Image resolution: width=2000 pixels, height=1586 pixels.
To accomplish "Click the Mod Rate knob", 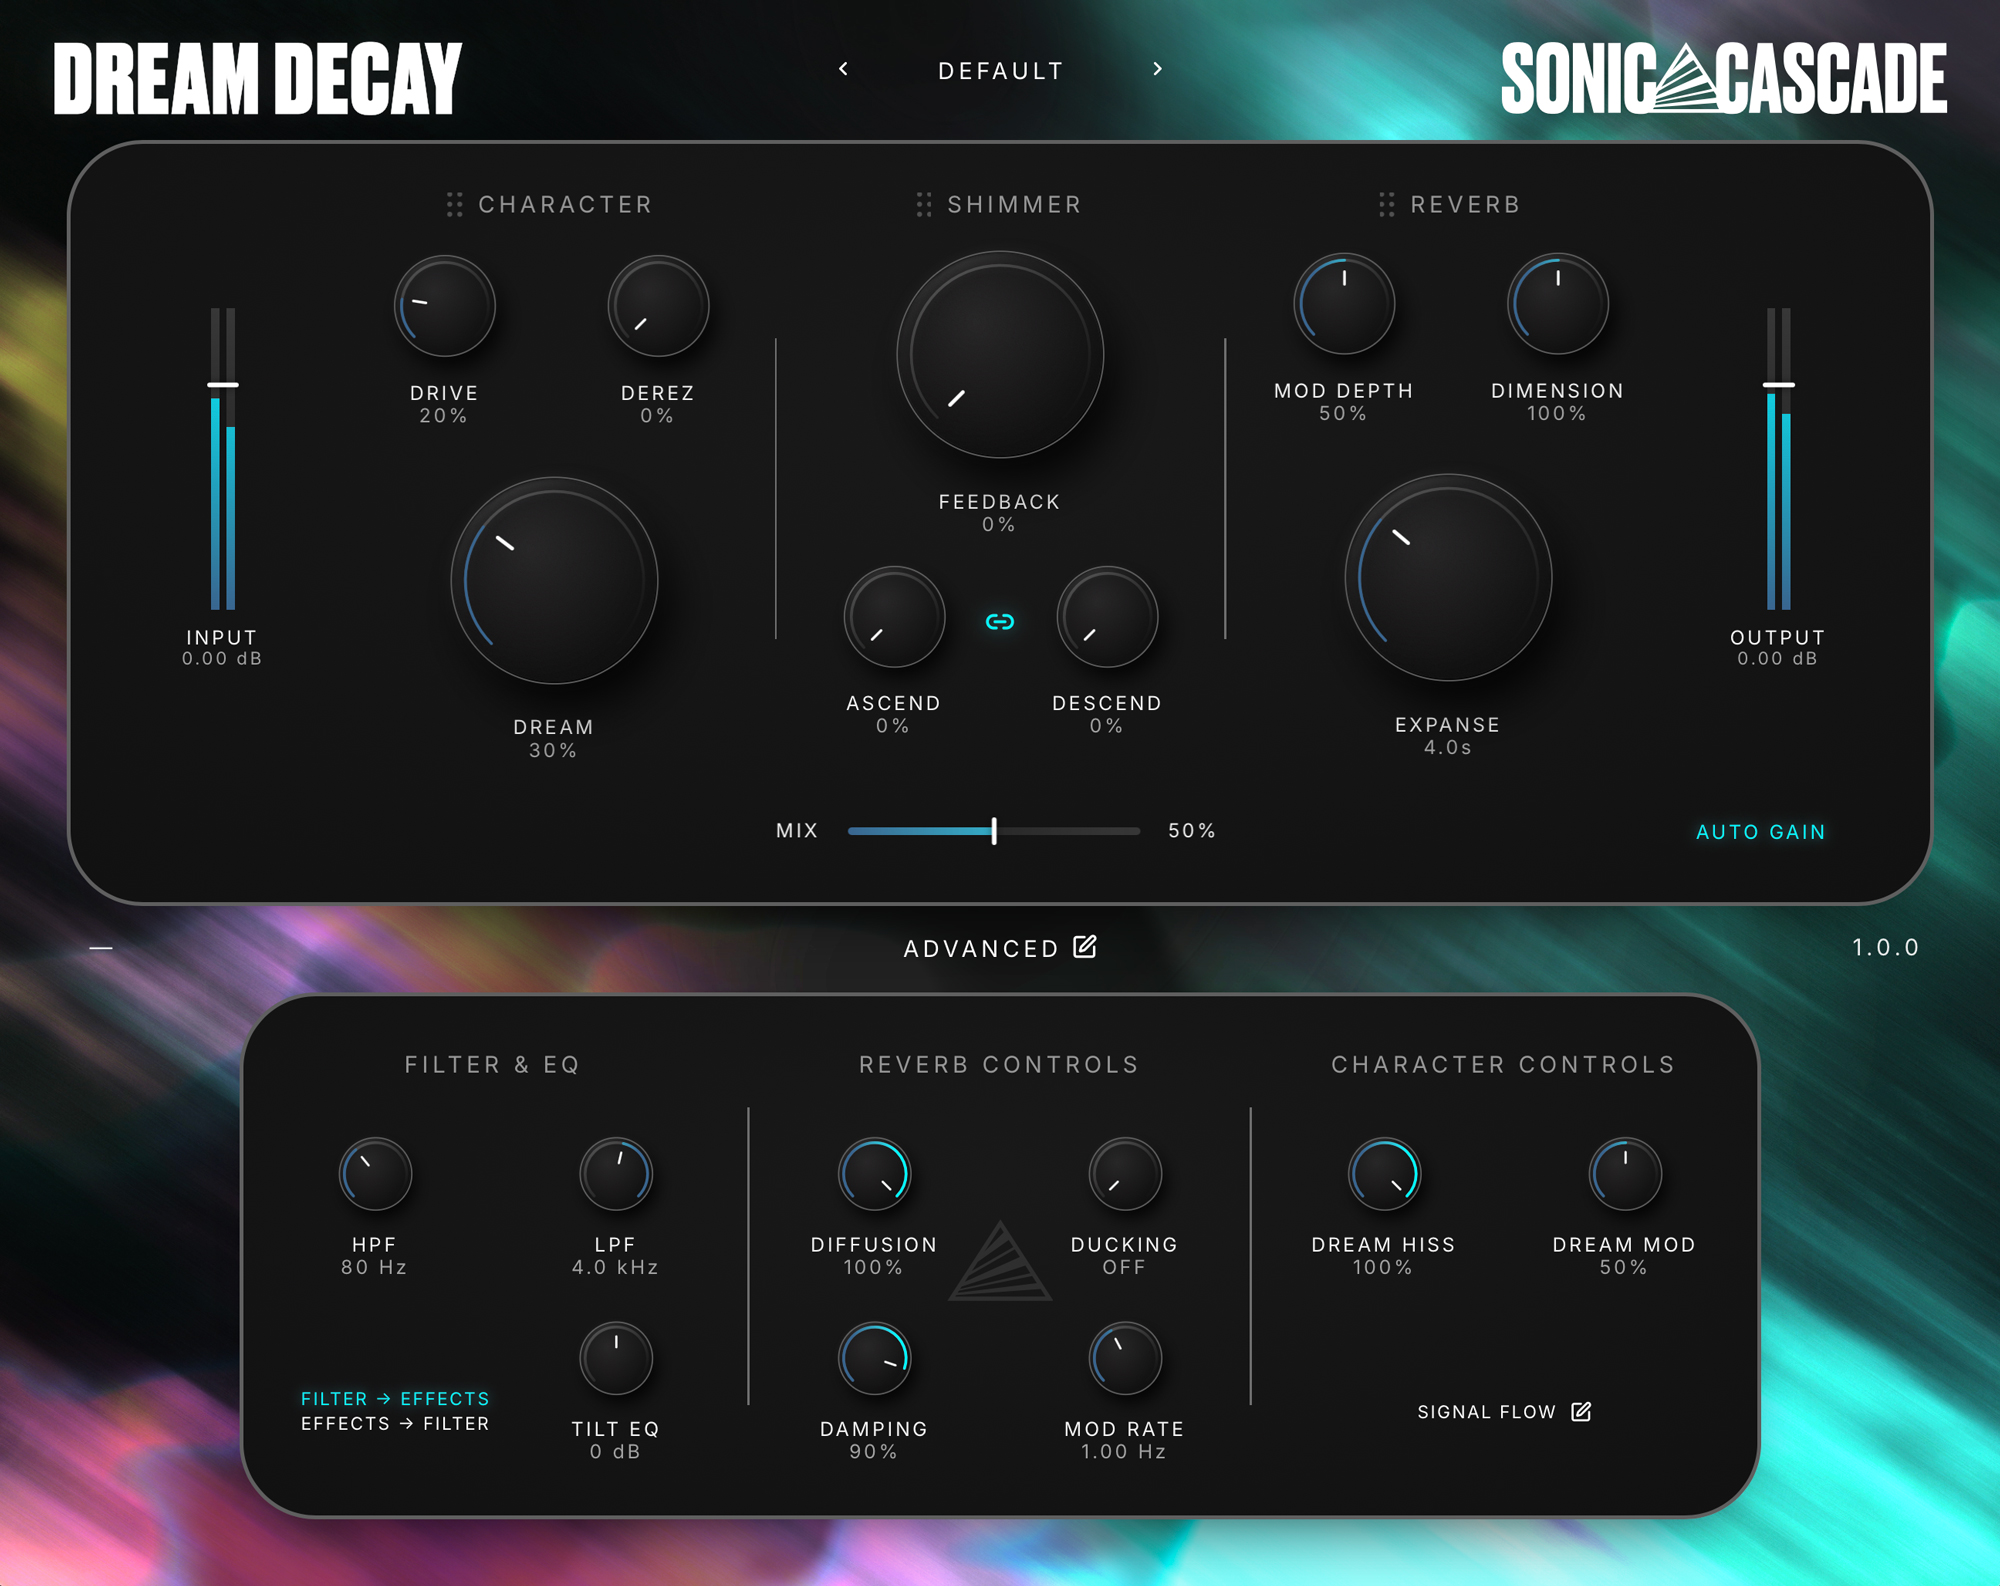I will 1125,1359.
